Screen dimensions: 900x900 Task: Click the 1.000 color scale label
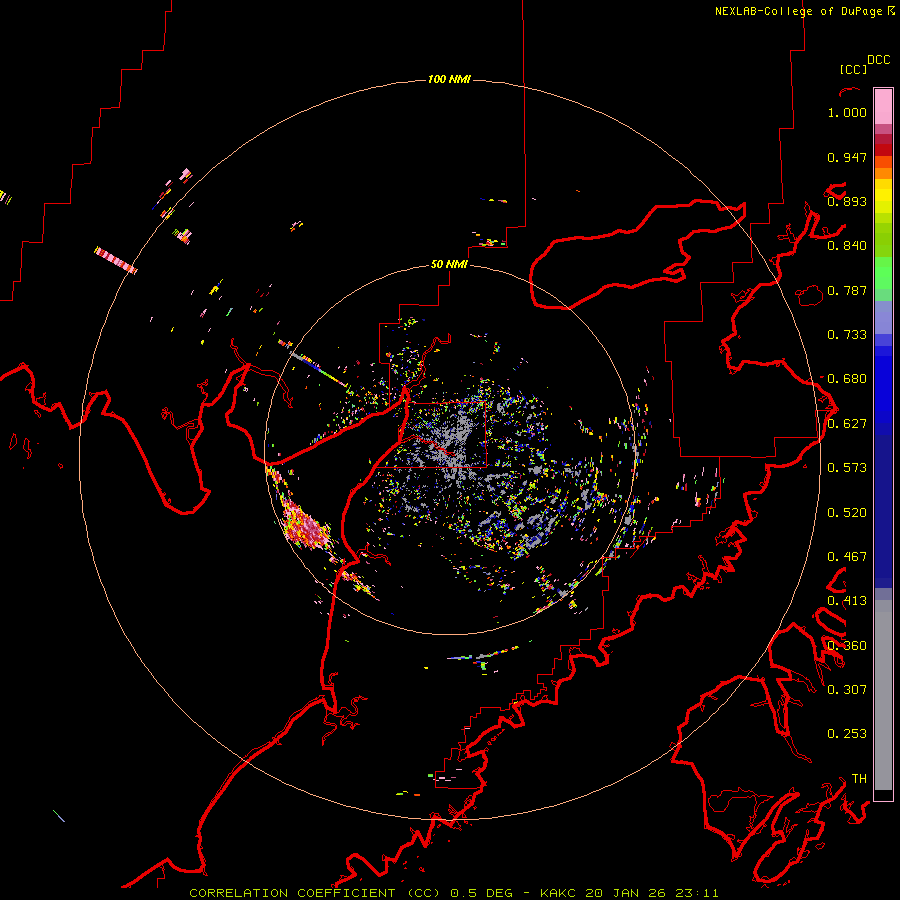coord(847,112)
